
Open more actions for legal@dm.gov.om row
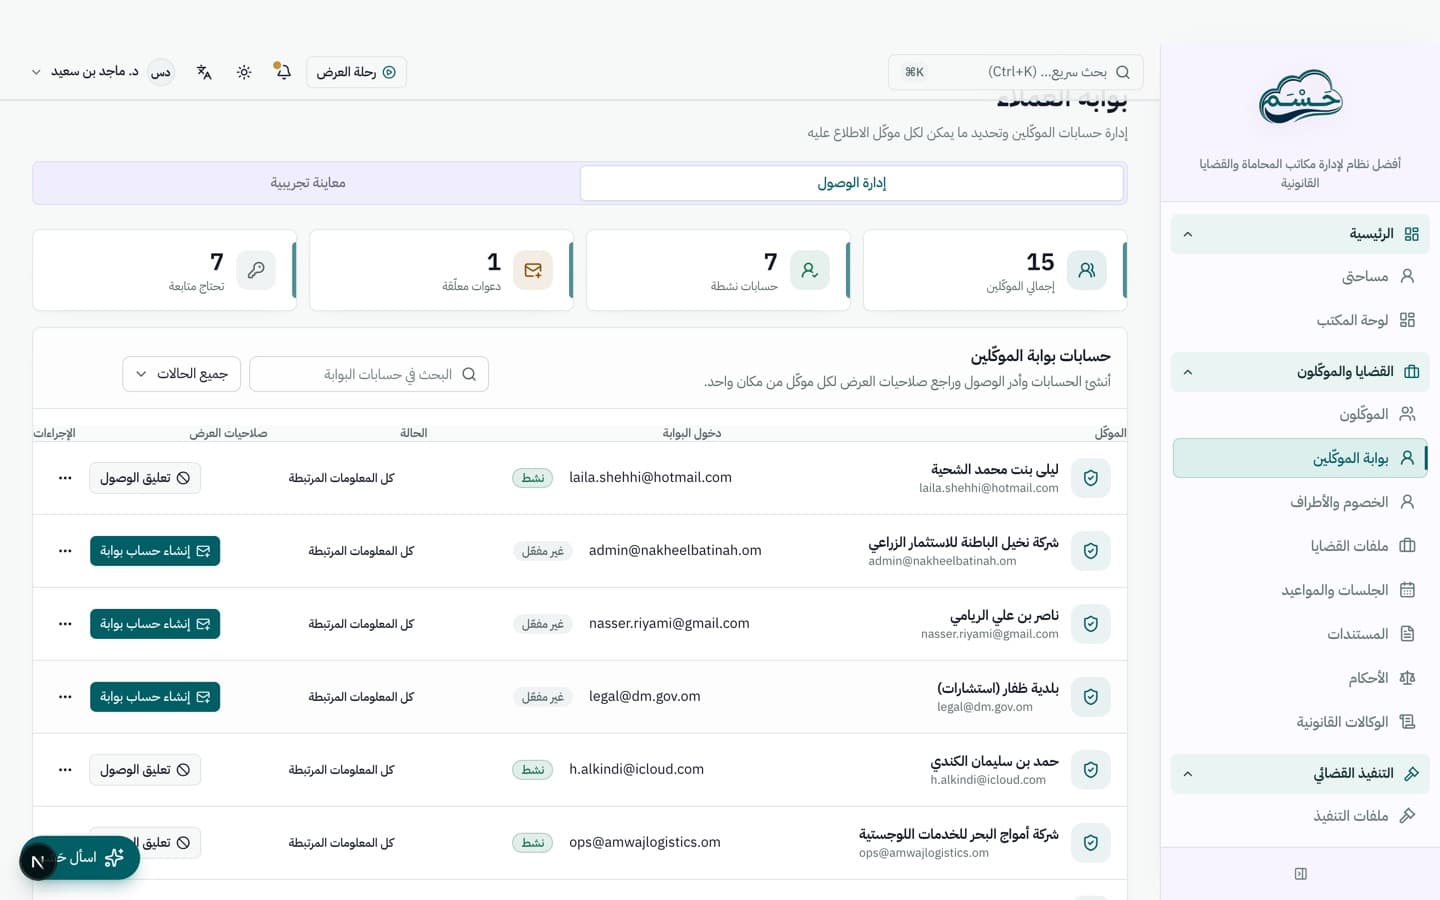pos(65,697)
